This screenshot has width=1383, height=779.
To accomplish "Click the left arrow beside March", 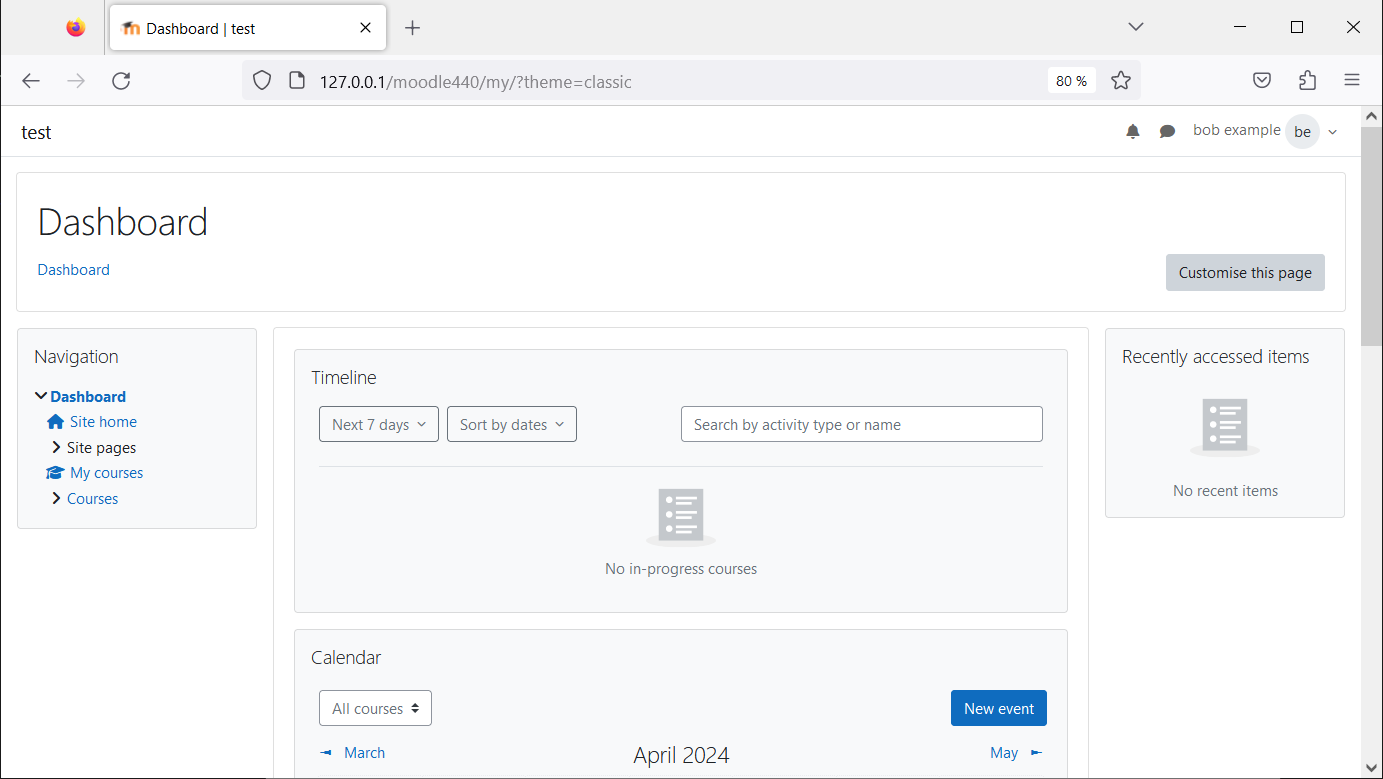I will [326, 753].
